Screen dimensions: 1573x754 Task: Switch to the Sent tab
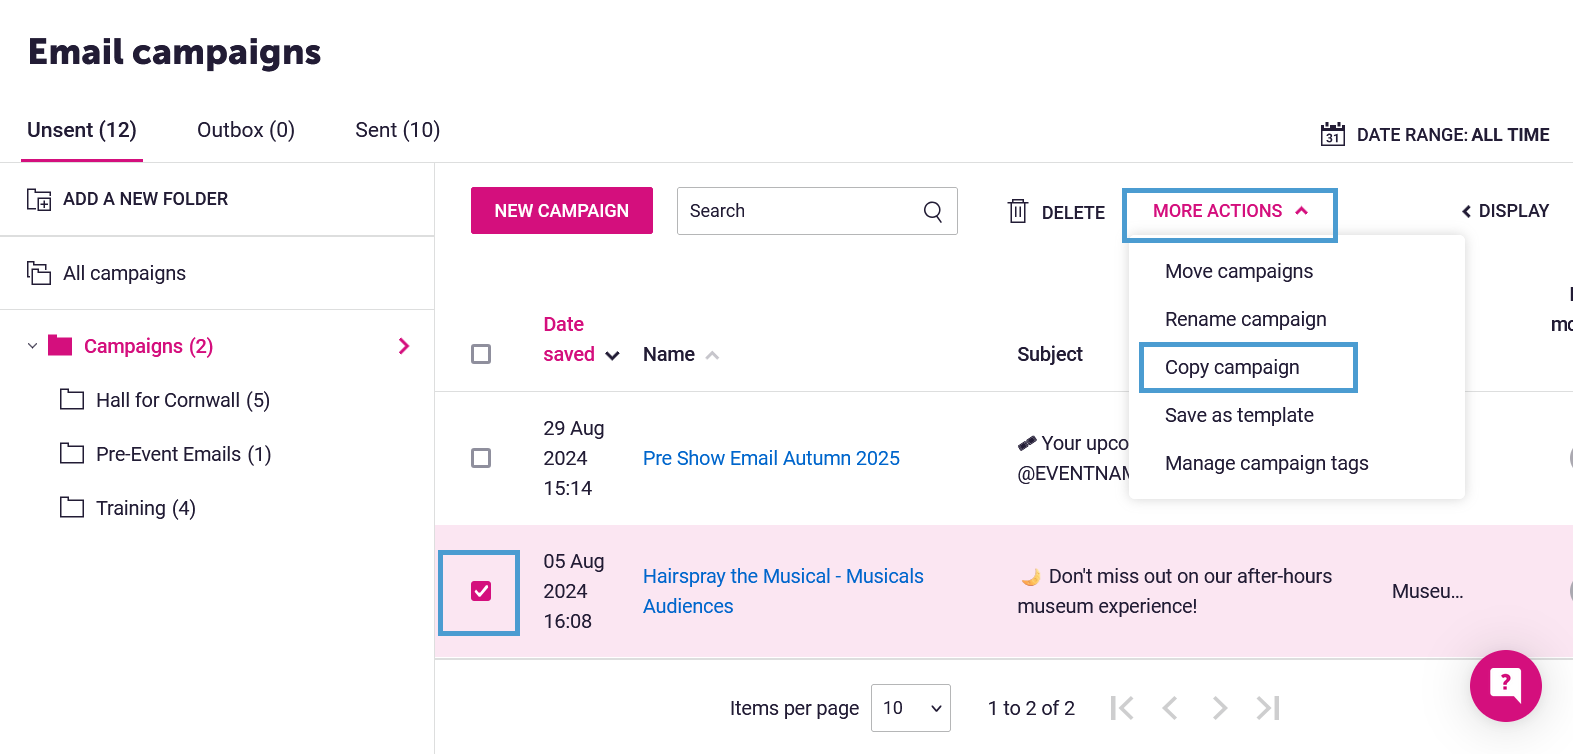(397, 130)
